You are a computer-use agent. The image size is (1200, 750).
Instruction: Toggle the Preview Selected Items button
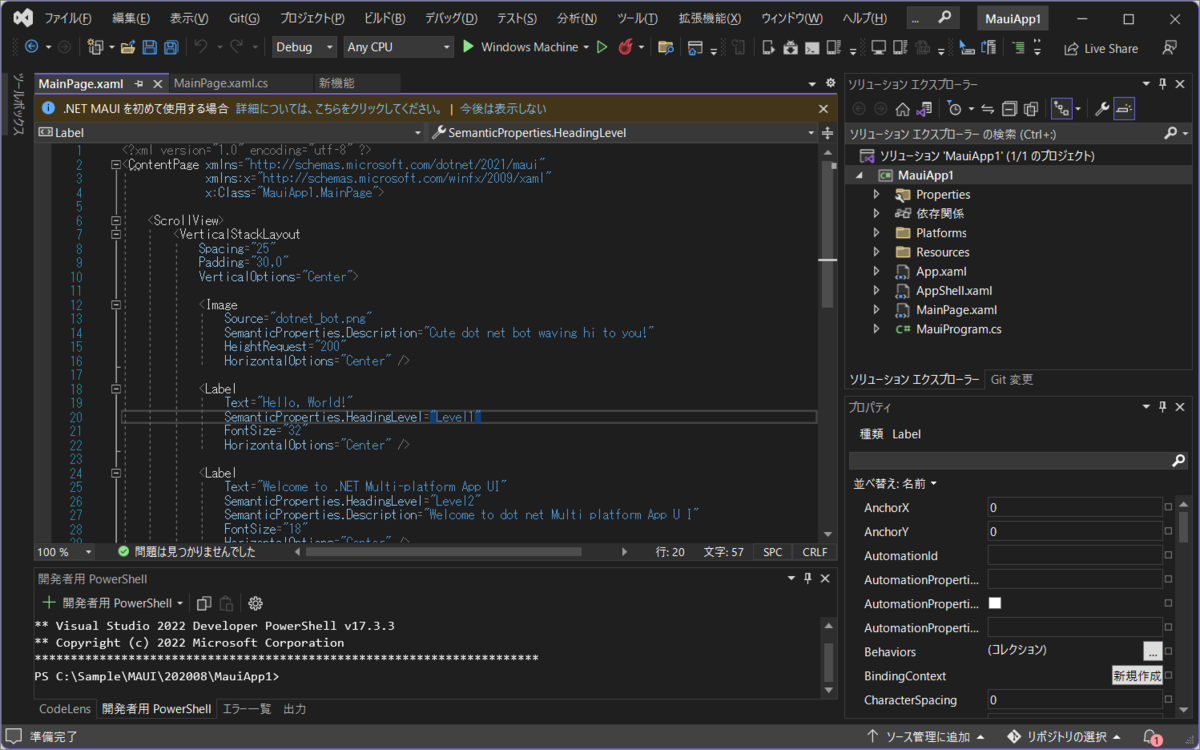(1125, 109)
